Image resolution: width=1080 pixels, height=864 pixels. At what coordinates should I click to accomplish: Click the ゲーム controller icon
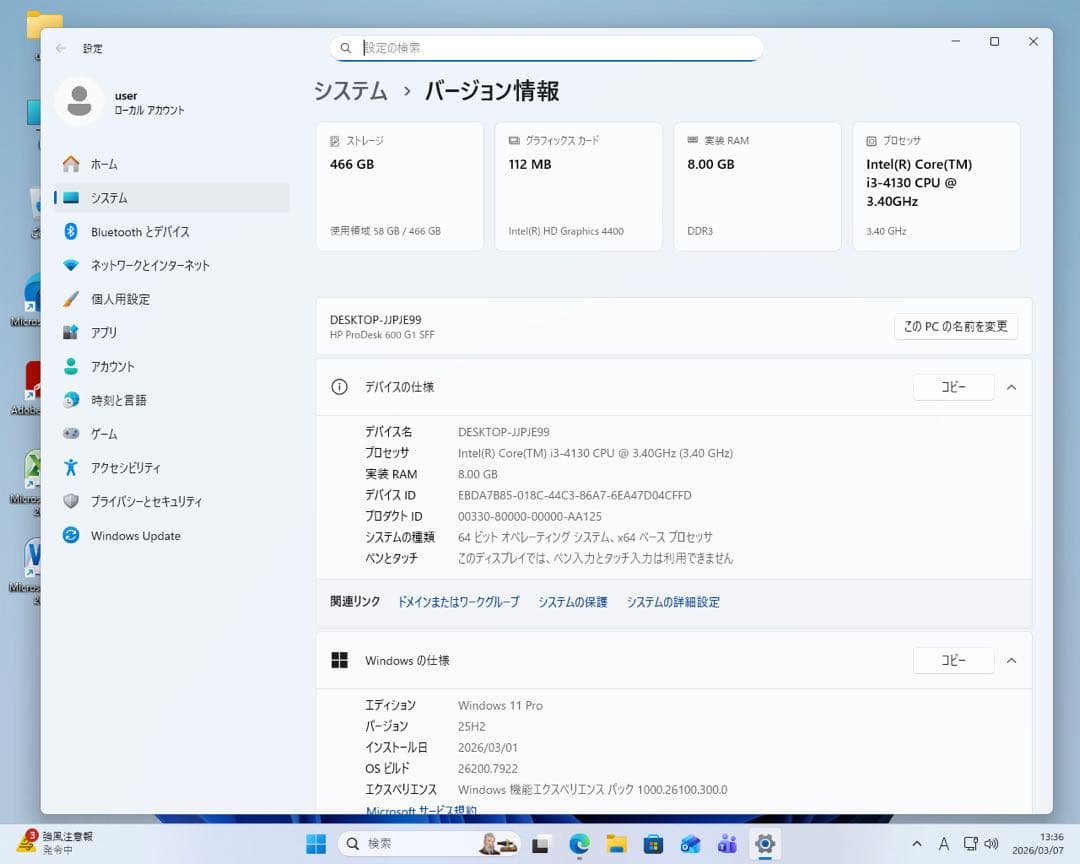[x=71, y=433]
